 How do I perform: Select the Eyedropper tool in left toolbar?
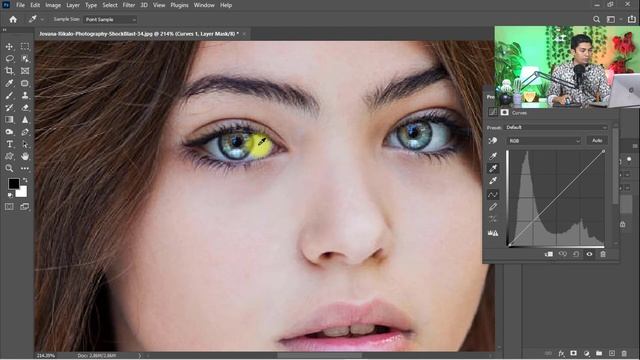pos(9,83)
